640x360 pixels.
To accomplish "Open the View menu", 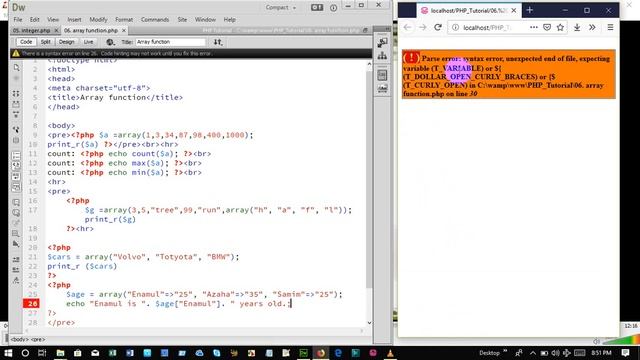I will pyautogui.click(x=53, y=20).
